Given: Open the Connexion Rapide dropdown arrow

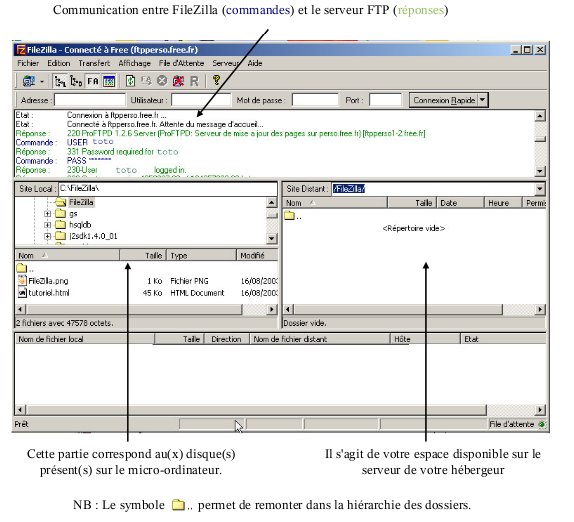Looking at the screenshot, I should (483, 100).
